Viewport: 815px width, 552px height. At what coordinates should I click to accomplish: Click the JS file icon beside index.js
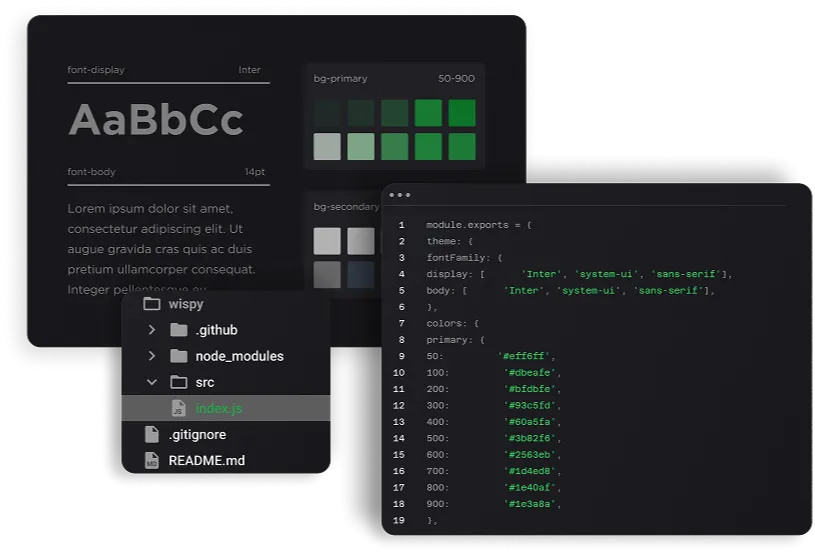click(178, 408)
